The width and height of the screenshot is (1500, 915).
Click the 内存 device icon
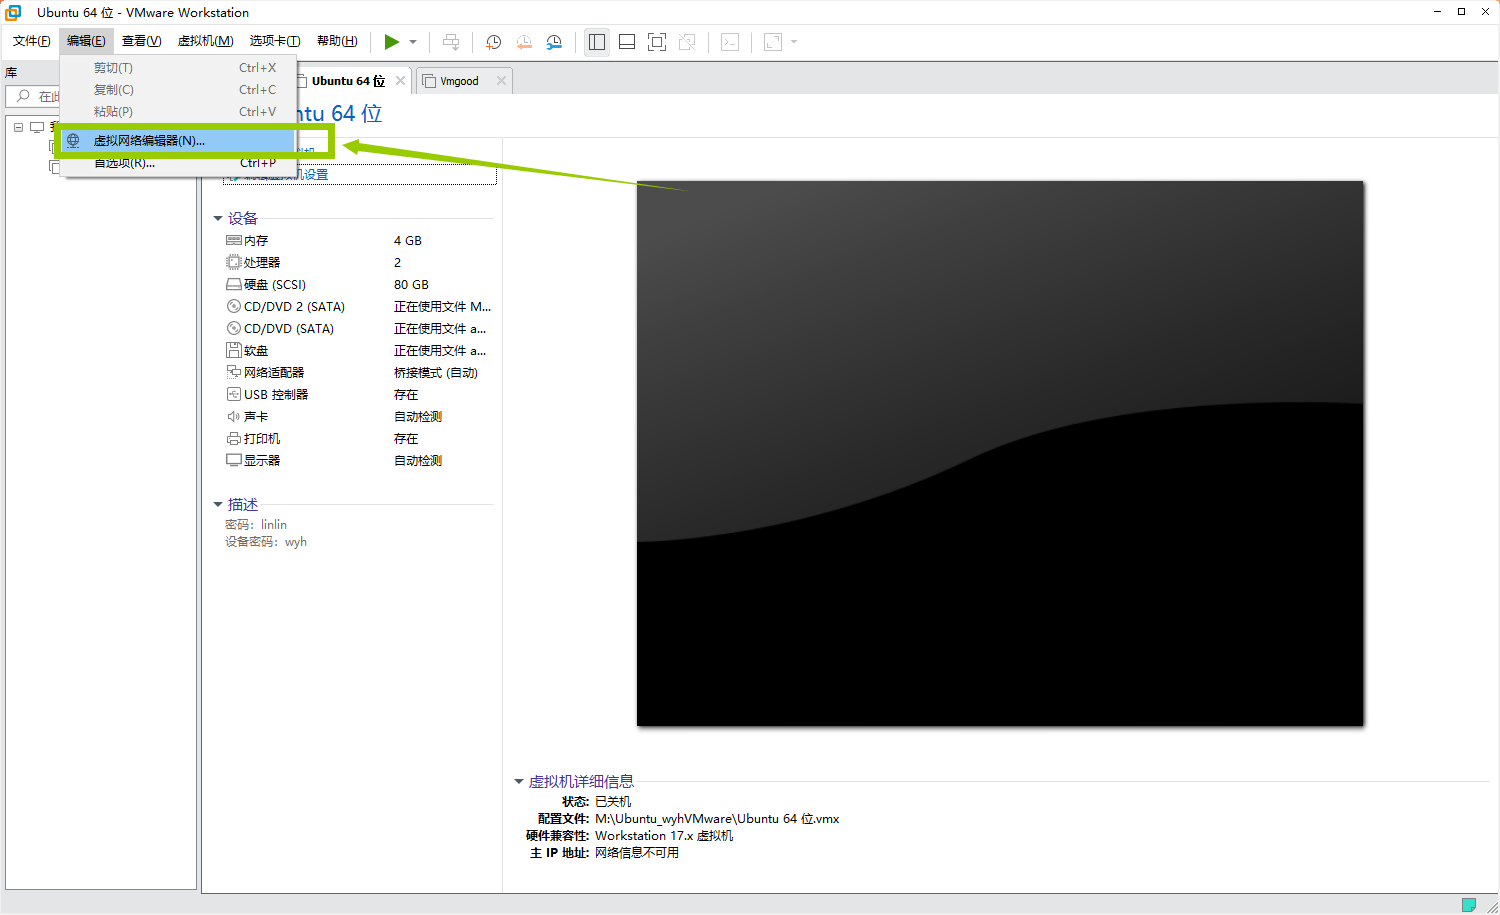coord(234,241)
